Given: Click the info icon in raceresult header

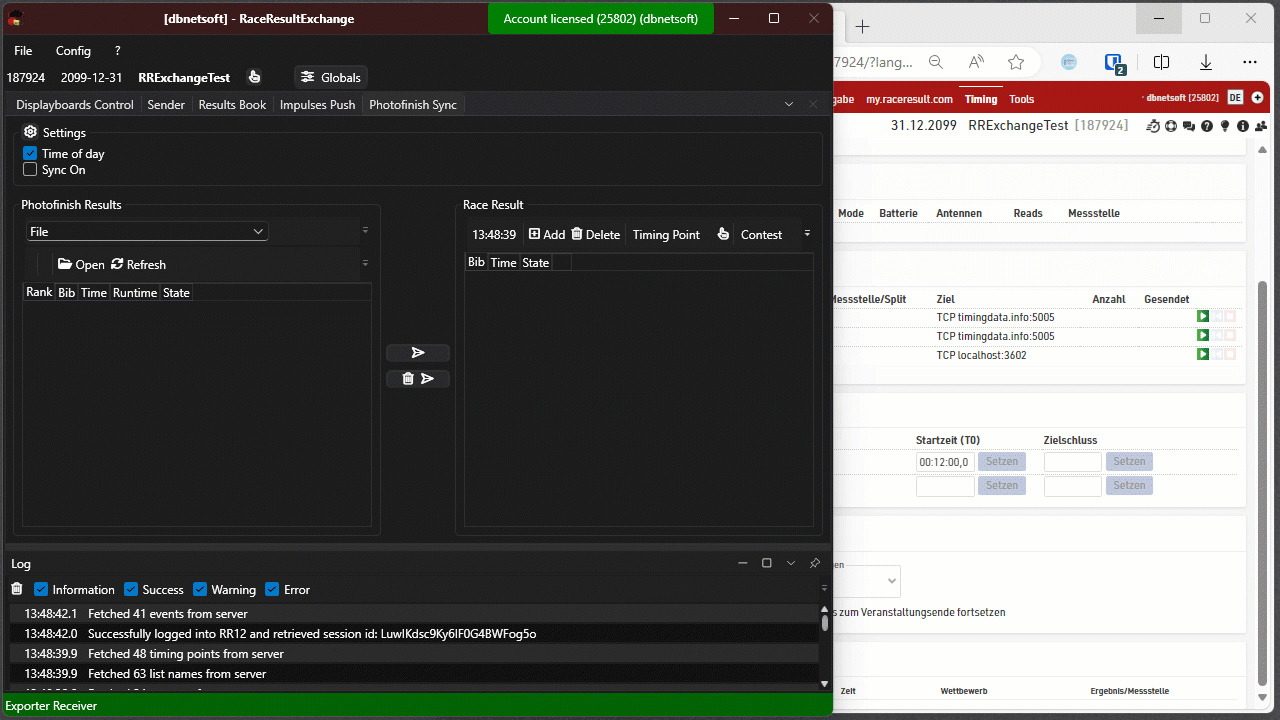Looking at the screenshot, I should [1243, 126].
